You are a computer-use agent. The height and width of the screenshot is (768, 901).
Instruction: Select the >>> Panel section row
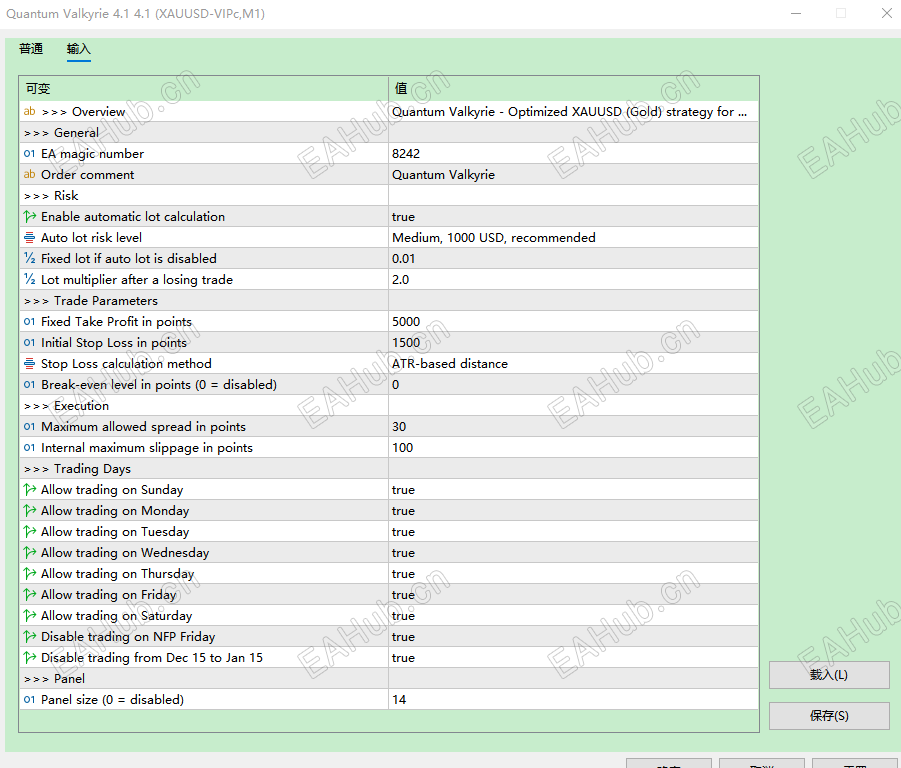tap(389, 678)
